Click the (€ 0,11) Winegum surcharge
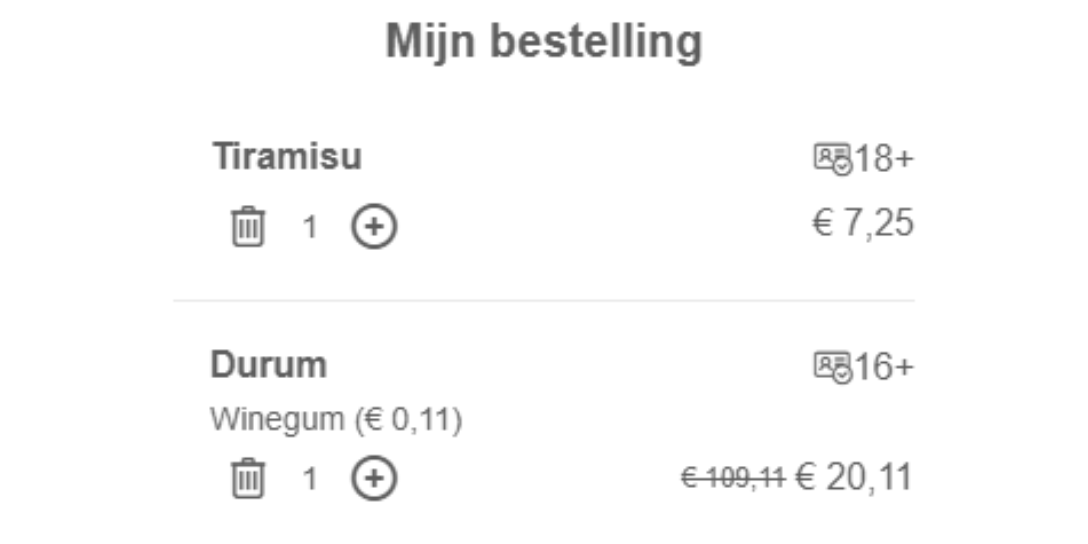The width and height of the screenshot is (1088, 544). pos(406,421)
